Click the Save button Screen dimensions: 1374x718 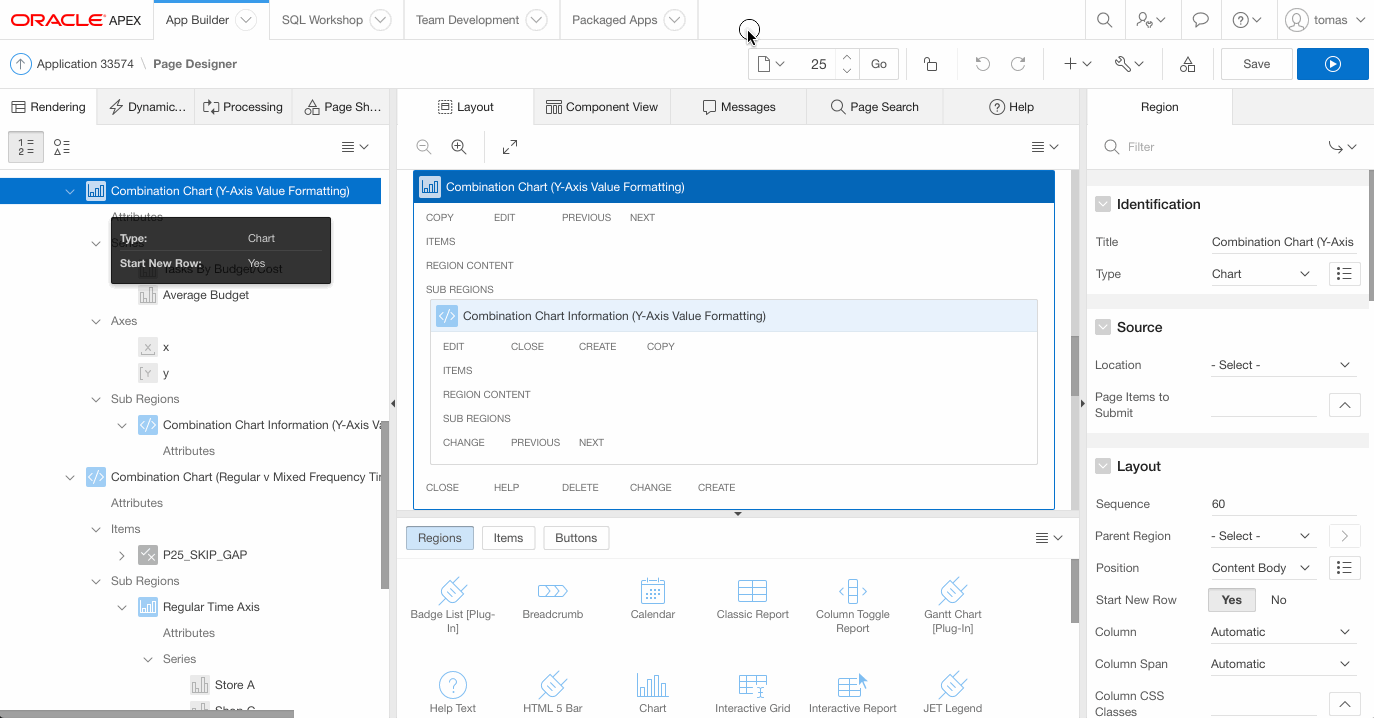click(x=1256, y=64)
